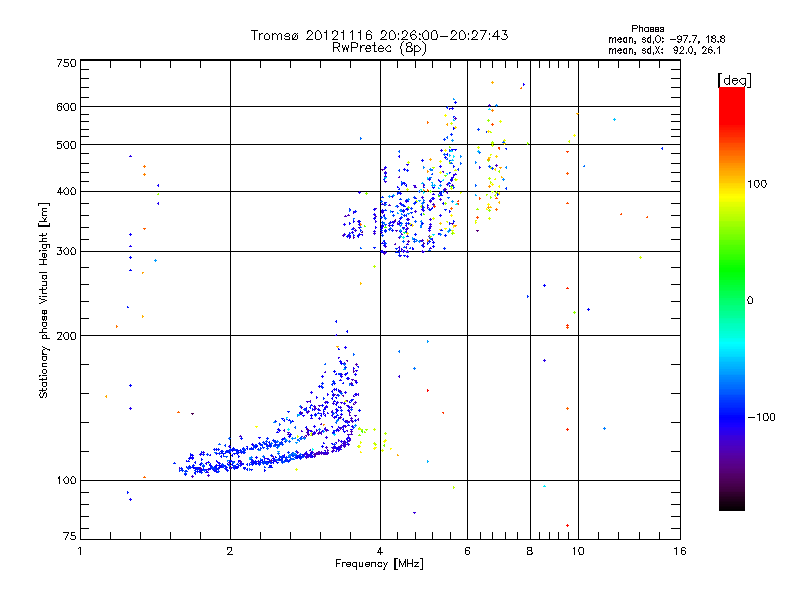This screenshot has width=800, height=600.
Task: Click the colorbar '0' tick label
Action: click(750, 301)
